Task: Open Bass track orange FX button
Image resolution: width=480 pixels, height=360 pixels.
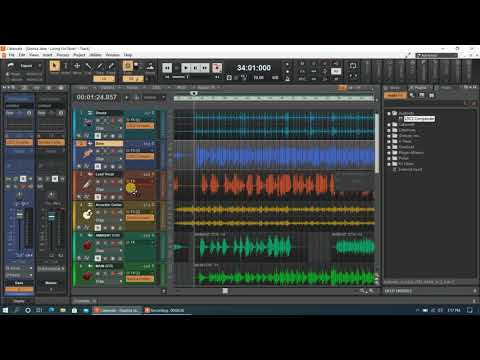Action: pos(140,156)
